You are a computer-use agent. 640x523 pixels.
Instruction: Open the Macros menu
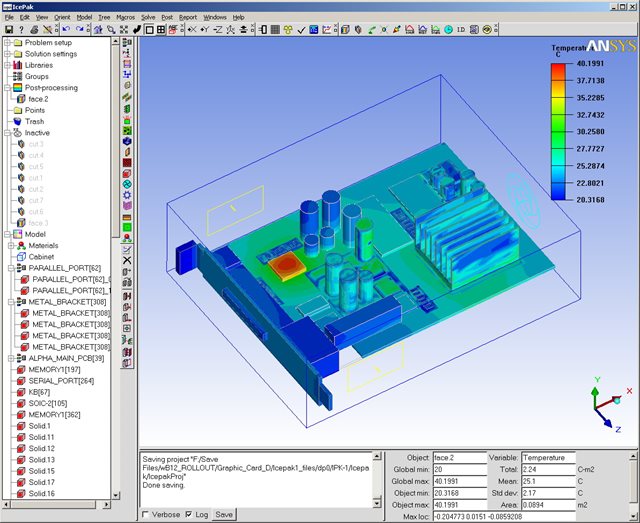(125, 17)
